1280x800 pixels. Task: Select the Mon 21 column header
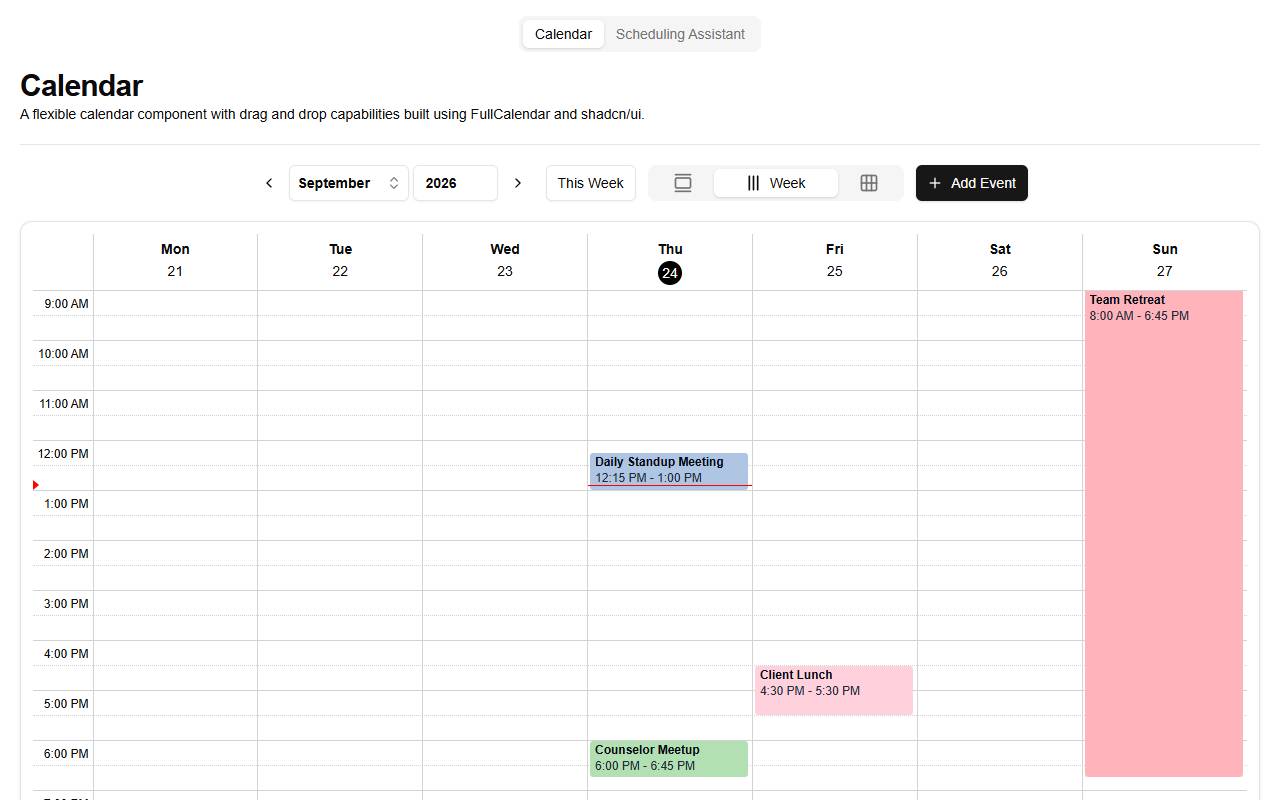[175, 261]
